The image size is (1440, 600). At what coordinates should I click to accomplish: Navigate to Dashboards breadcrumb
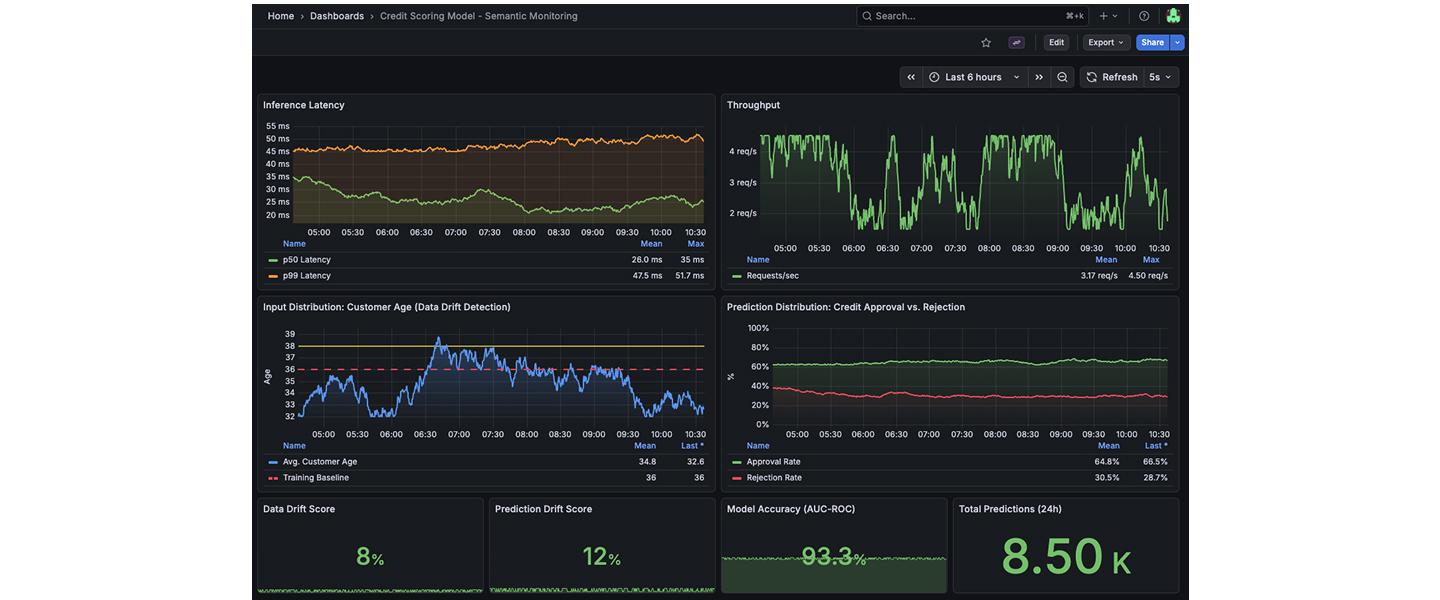(x=337, y=16)
